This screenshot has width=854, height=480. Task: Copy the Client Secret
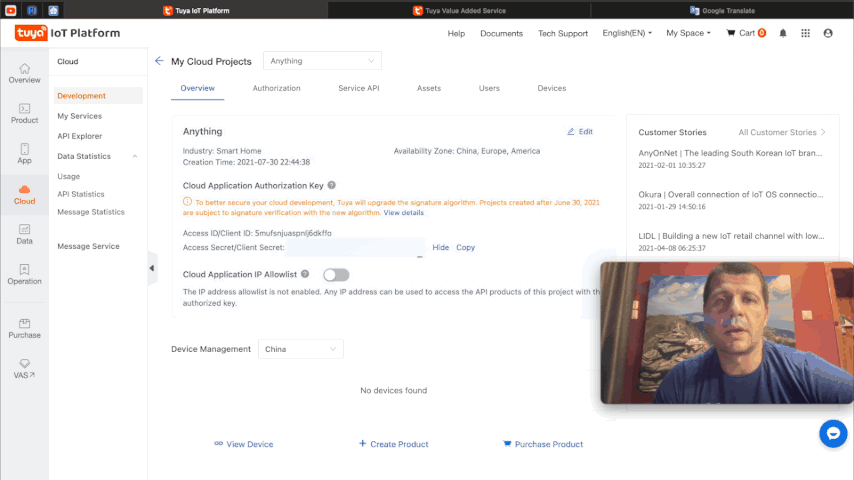pos(465,247)
